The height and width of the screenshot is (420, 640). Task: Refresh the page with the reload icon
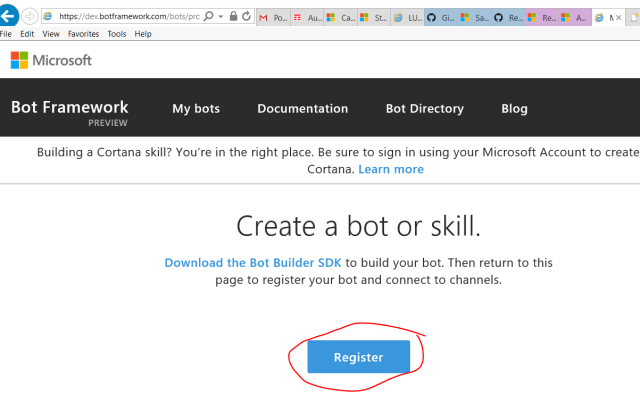(x=246, y=16)
